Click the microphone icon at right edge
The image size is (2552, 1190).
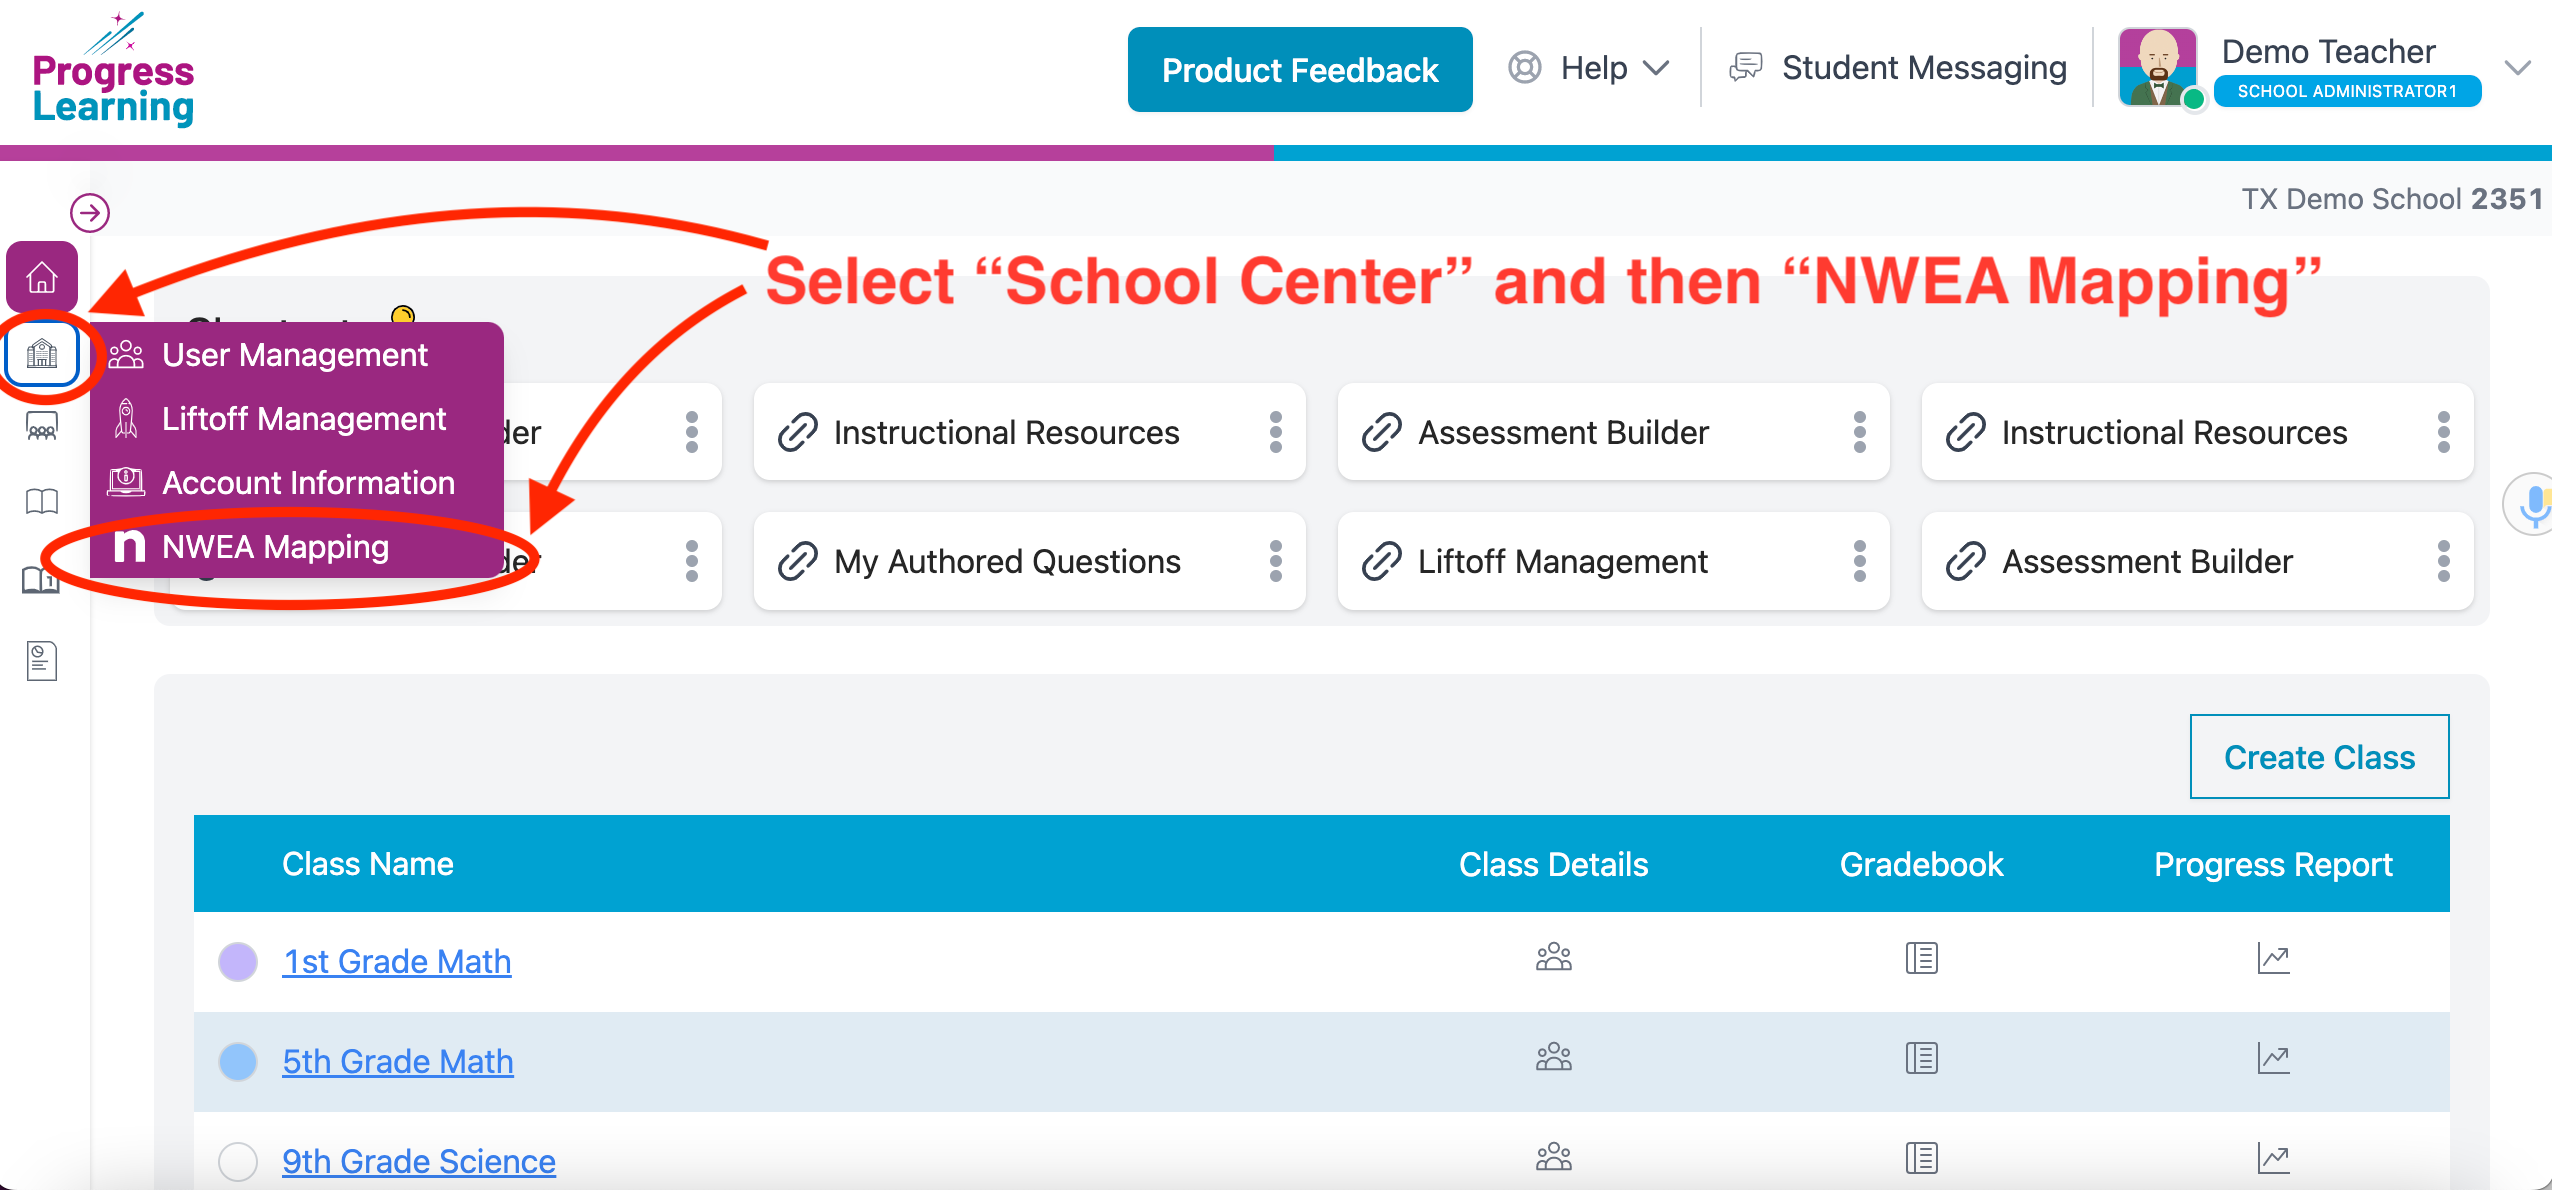click(2532, 504)
